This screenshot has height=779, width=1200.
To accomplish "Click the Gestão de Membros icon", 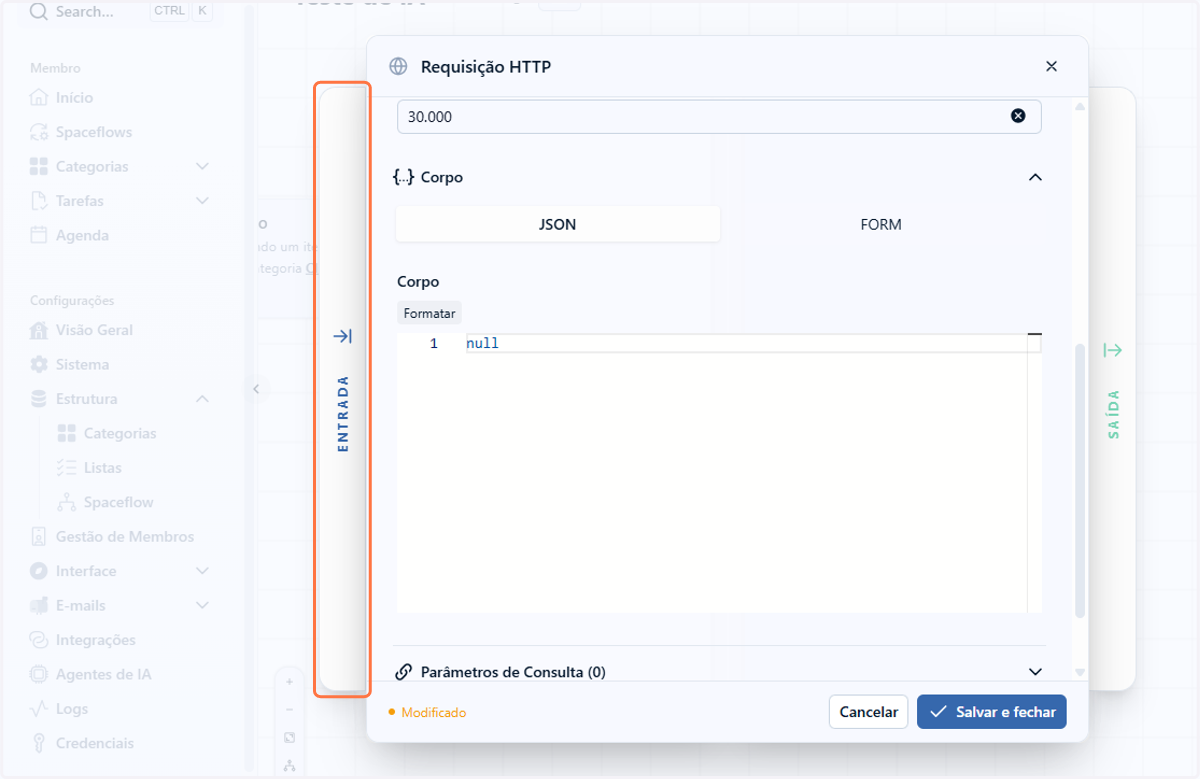I will pyautogui.click(x=39, y=537).
